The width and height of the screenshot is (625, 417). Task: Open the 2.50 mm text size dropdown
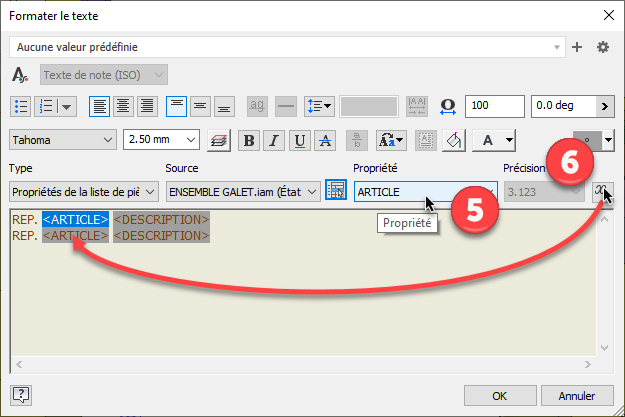pyautogui.click(x=192, y=141)
